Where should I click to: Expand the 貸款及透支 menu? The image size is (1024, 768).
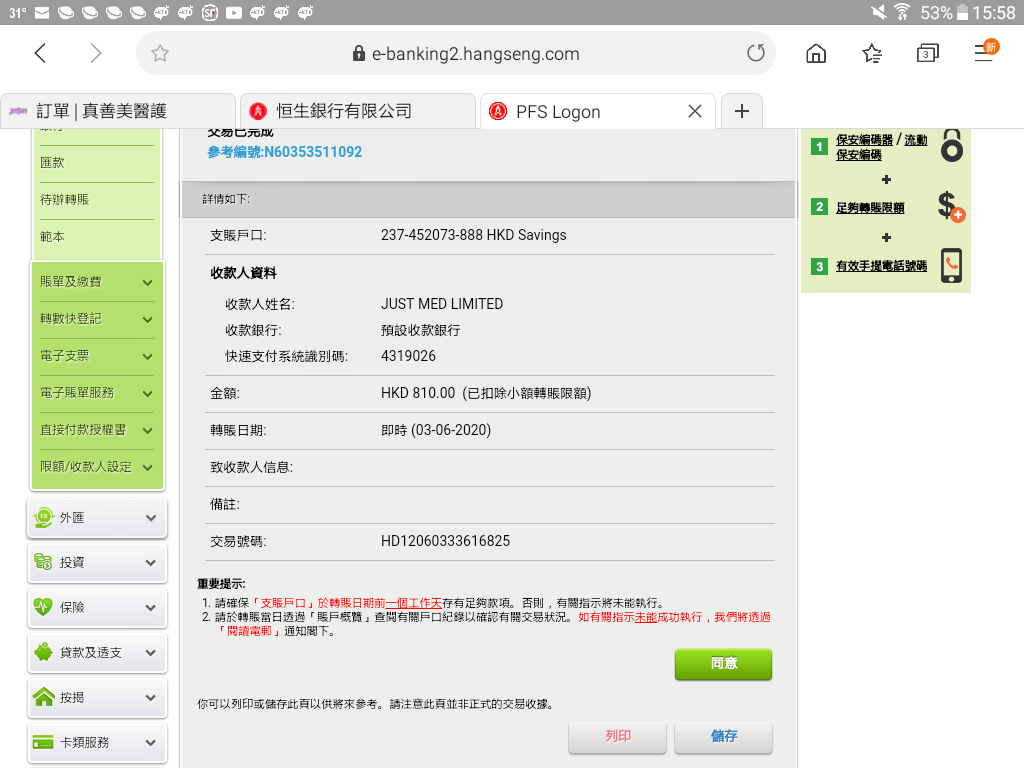click(x=97, y=653)
